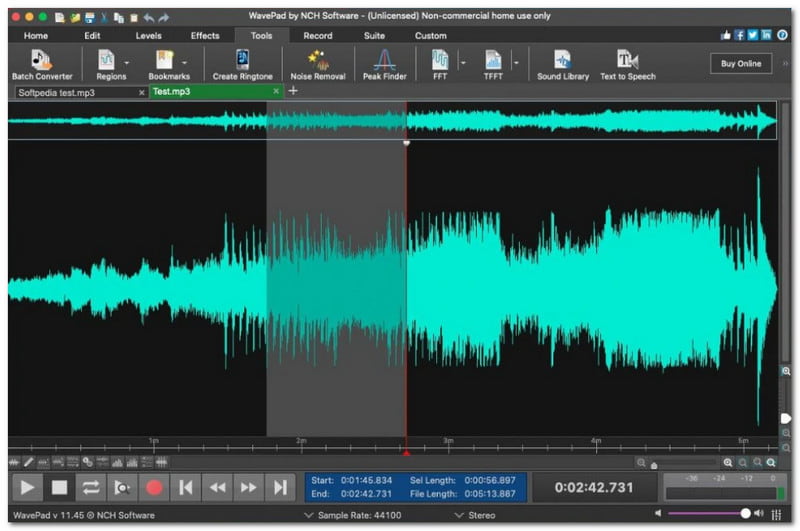Click the cut scissors icon in title bar
The image size is (800, 531).
pyautogui.click(x=104, y=17)
